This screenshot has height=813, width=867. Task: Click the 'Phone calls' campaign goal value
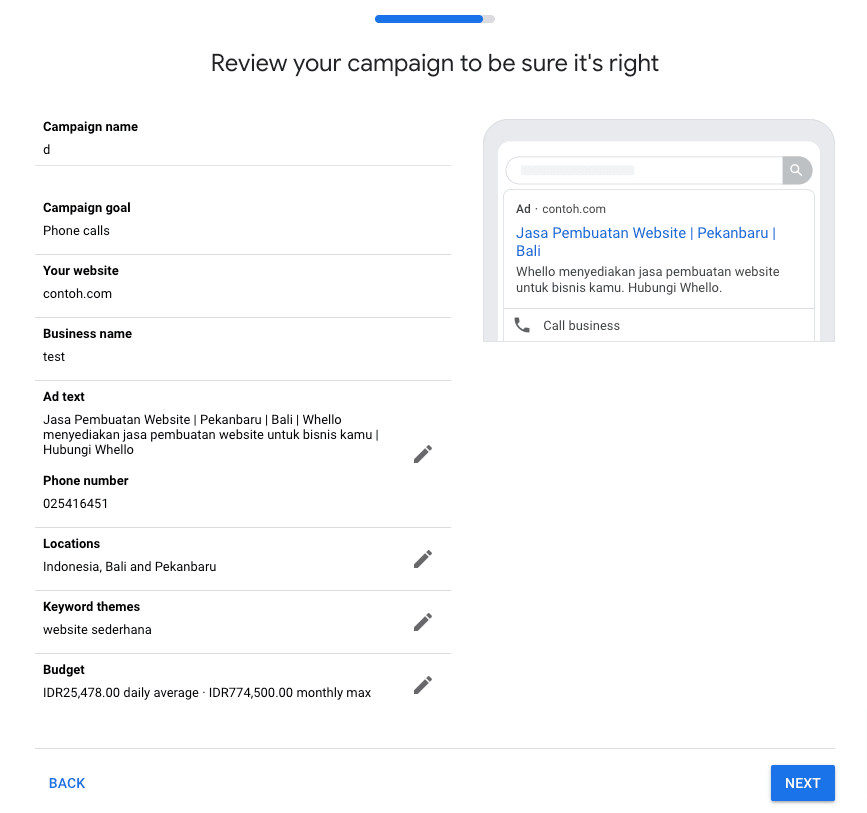(x=76, y=231)
